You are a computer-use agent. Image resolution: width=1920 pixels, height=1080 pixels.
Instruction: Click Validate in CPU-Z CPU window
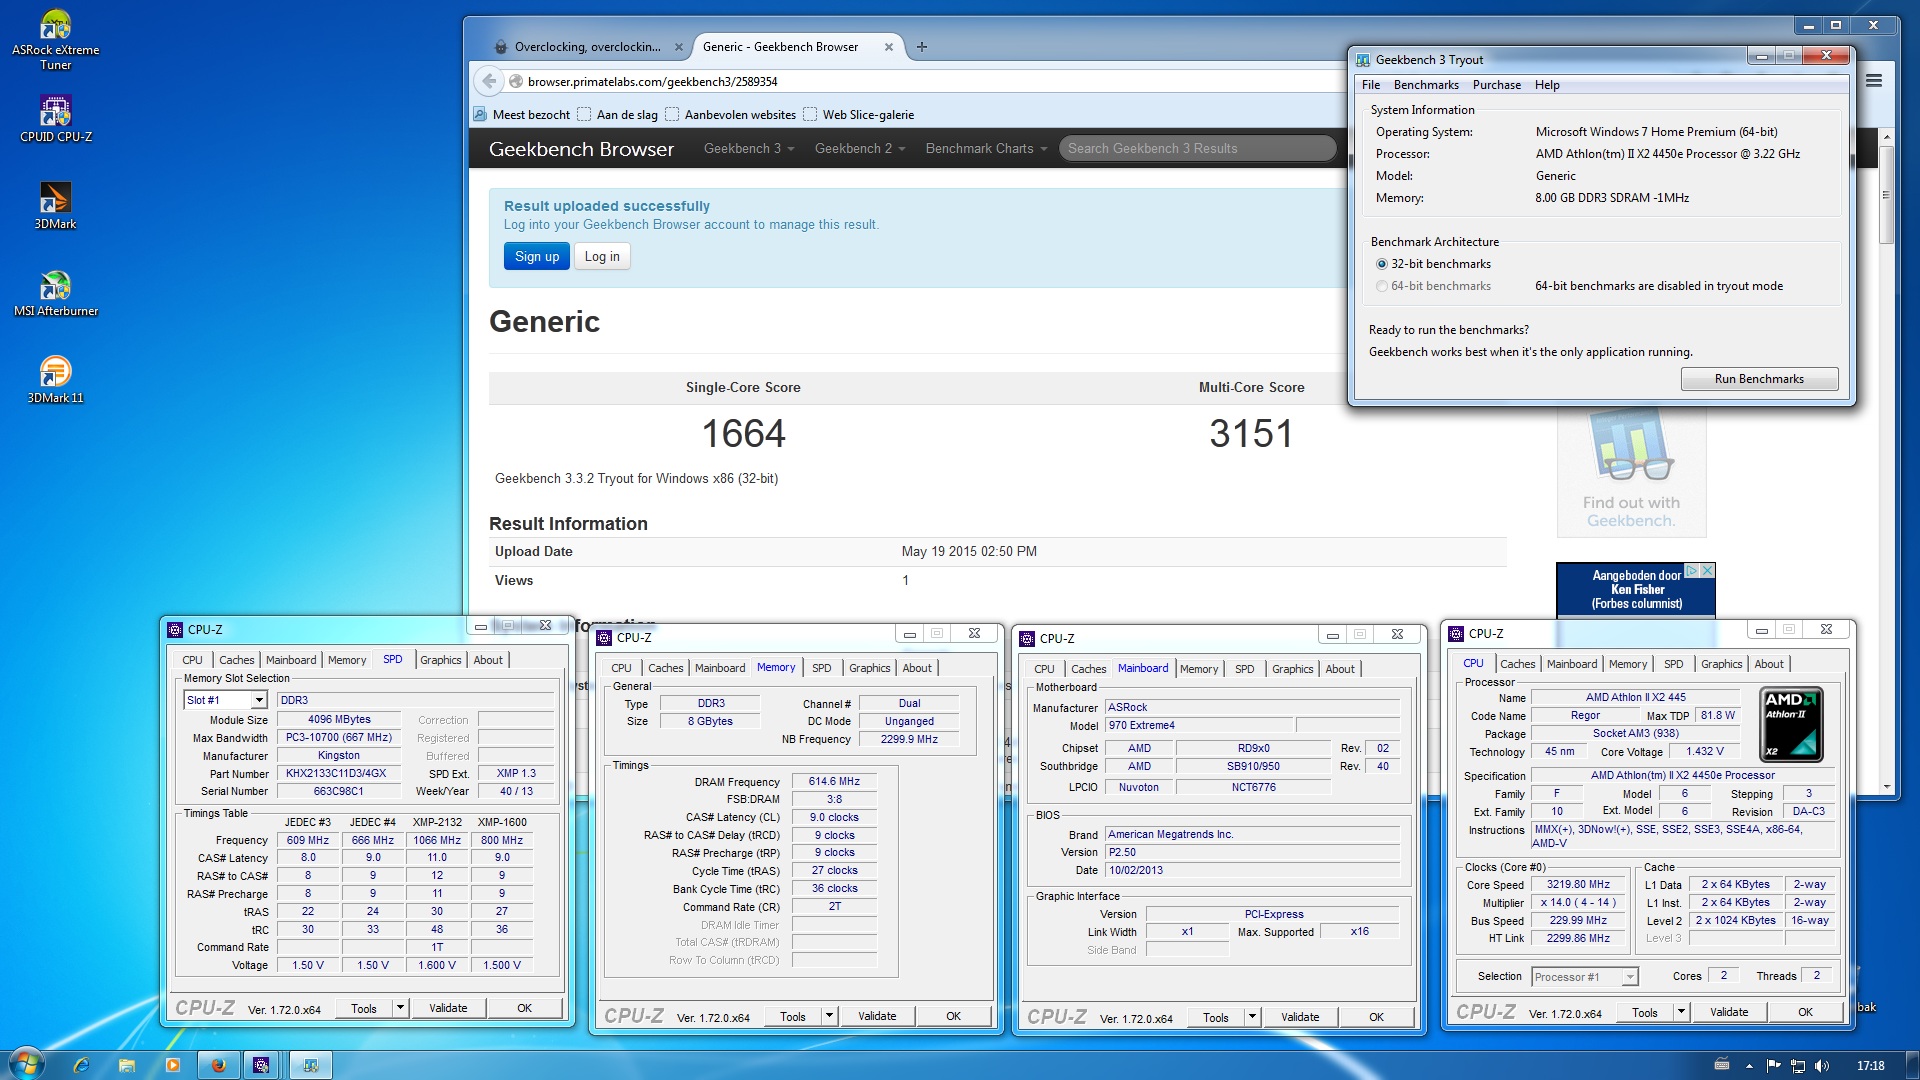click(x=1729, y=1012)
